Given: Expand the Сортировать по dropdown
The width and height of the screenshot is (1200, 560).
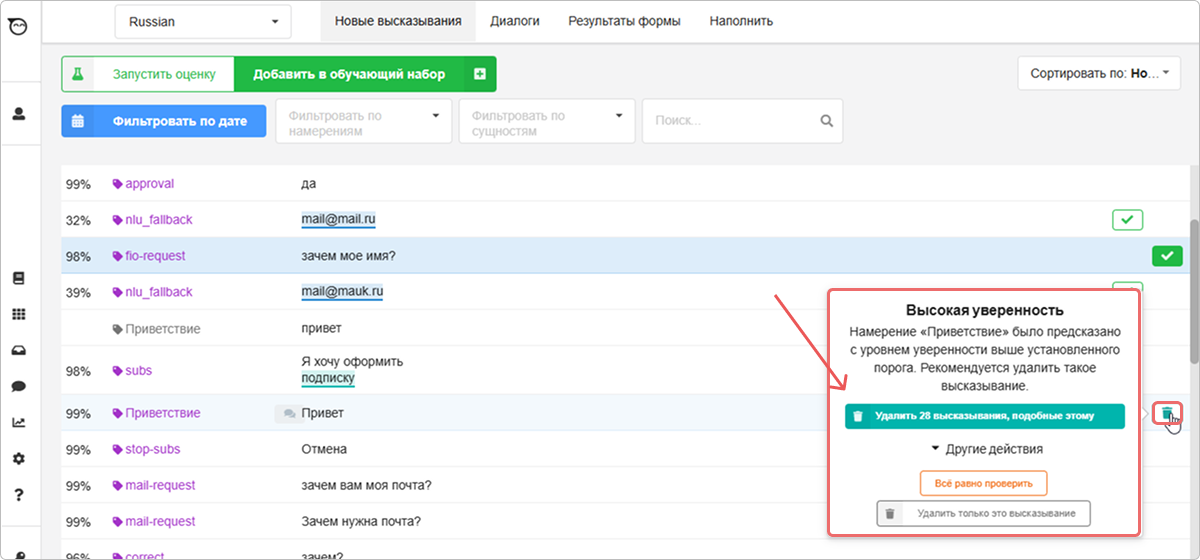Looking at the screenshot, I should click(1098, 73).
